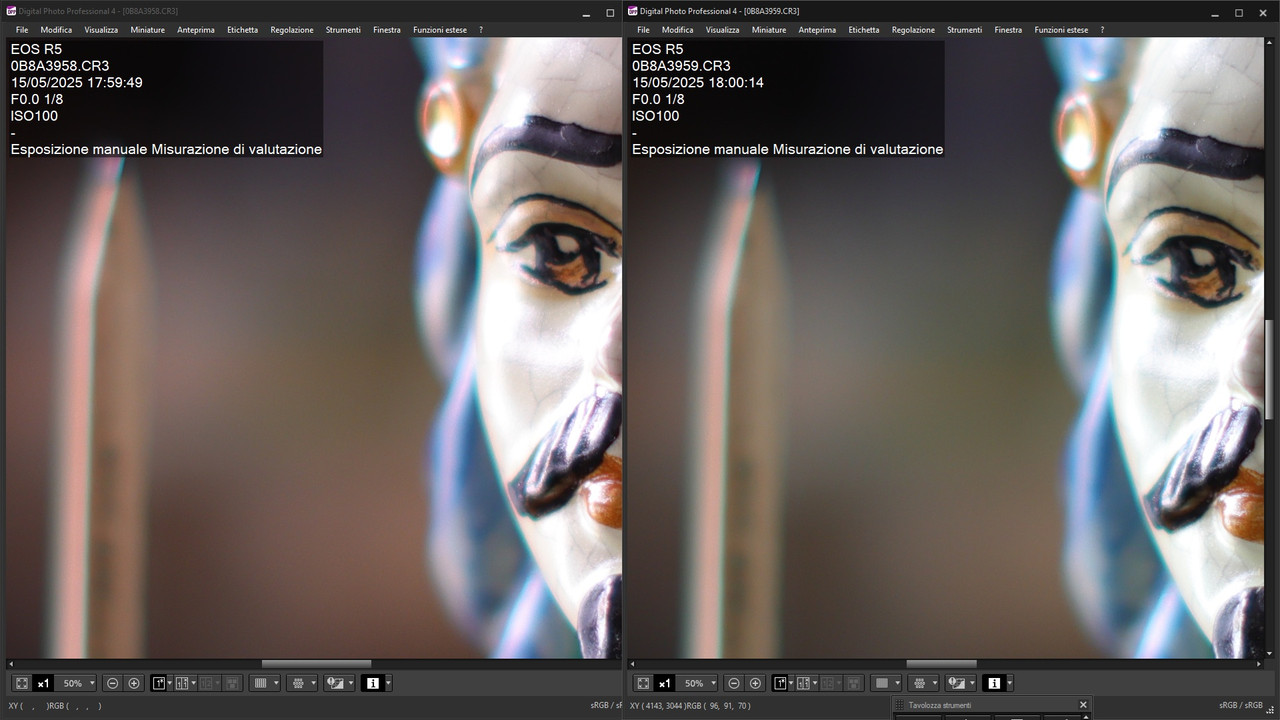The width and height of the screenshot is (1280, 720).
Task: Toggle highlight/shadow warning icon in 0B8A3959.CR3 window
Action: point(957,683)
